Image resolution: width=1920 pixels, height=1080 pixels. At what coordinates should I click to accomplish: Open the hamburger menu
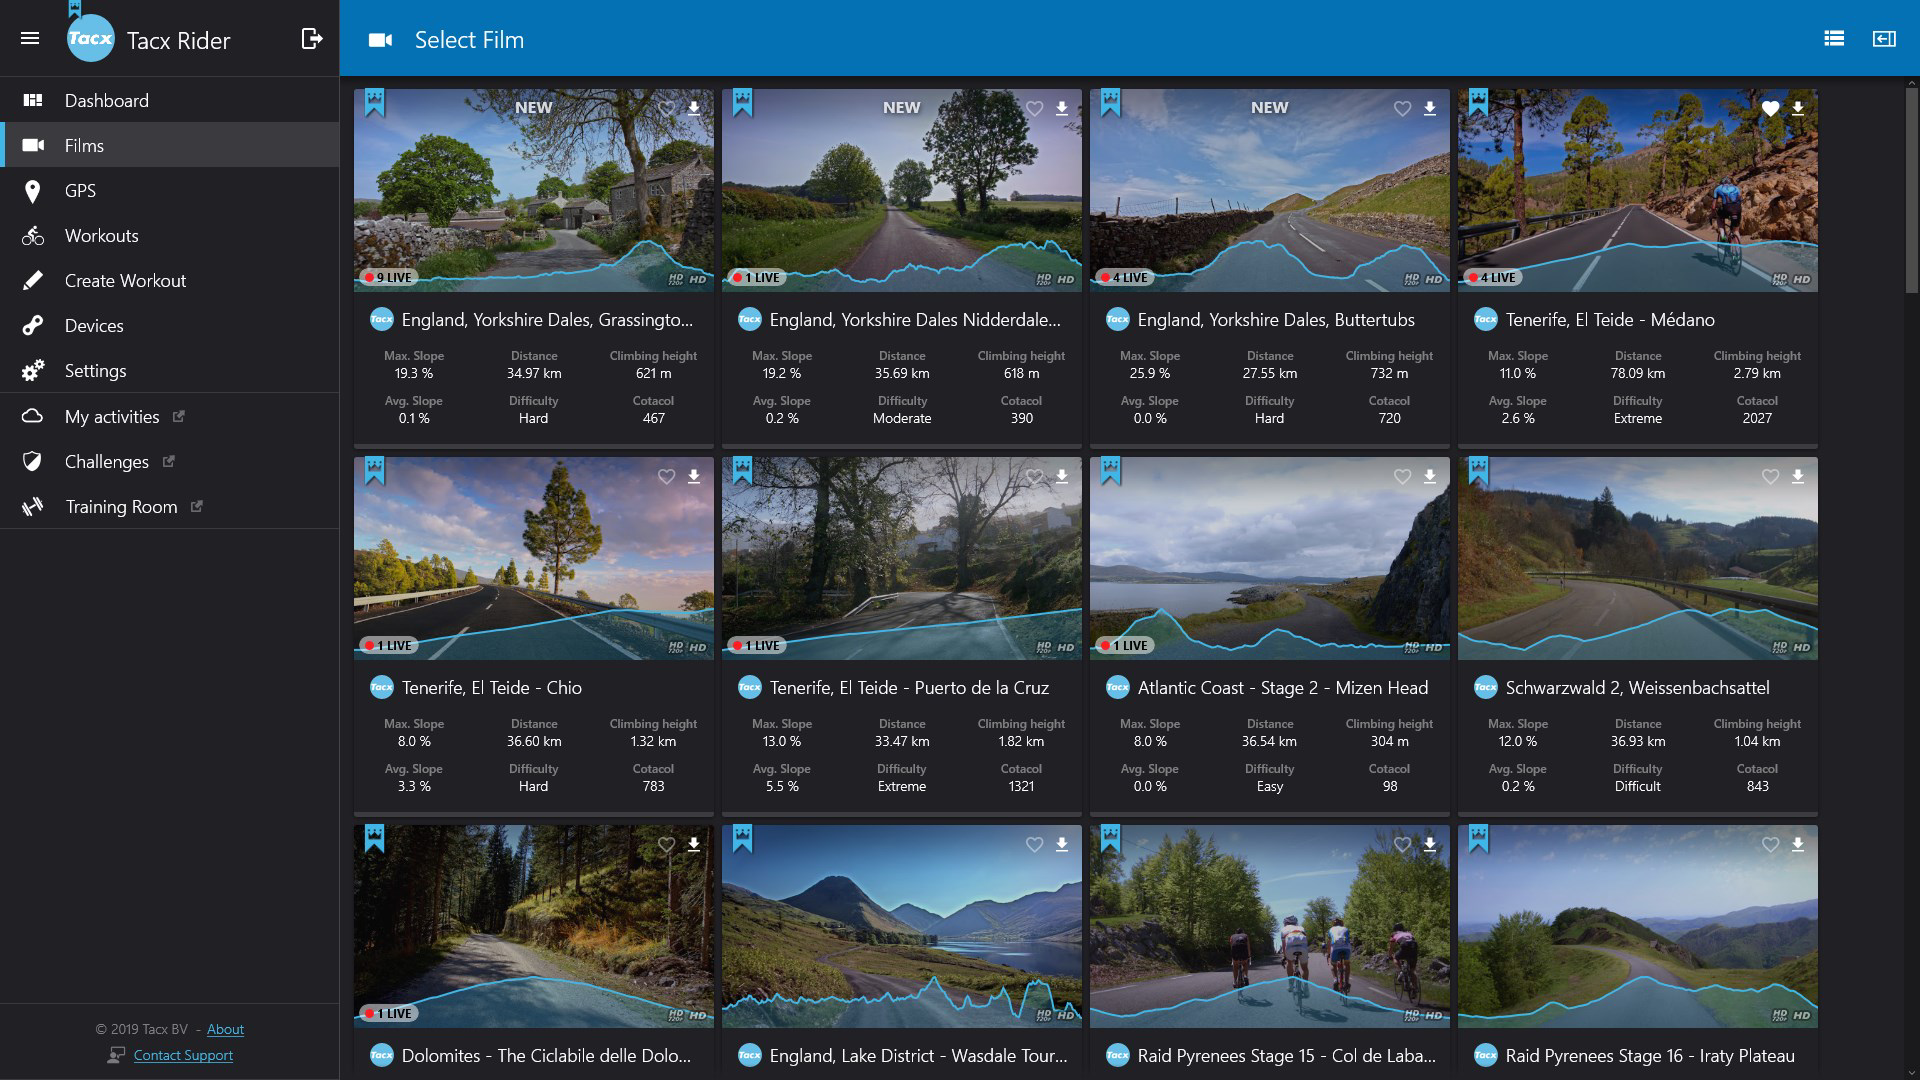click(x=30, y=39)
